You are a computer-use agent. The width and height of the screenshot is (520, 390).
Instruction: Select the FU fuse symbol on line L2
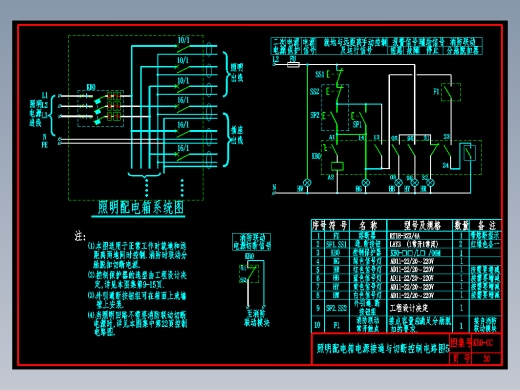[293, 65]
